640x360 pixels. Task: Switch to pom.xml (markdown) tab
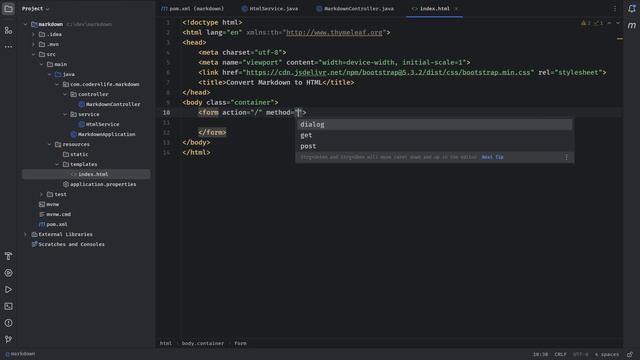193,9
